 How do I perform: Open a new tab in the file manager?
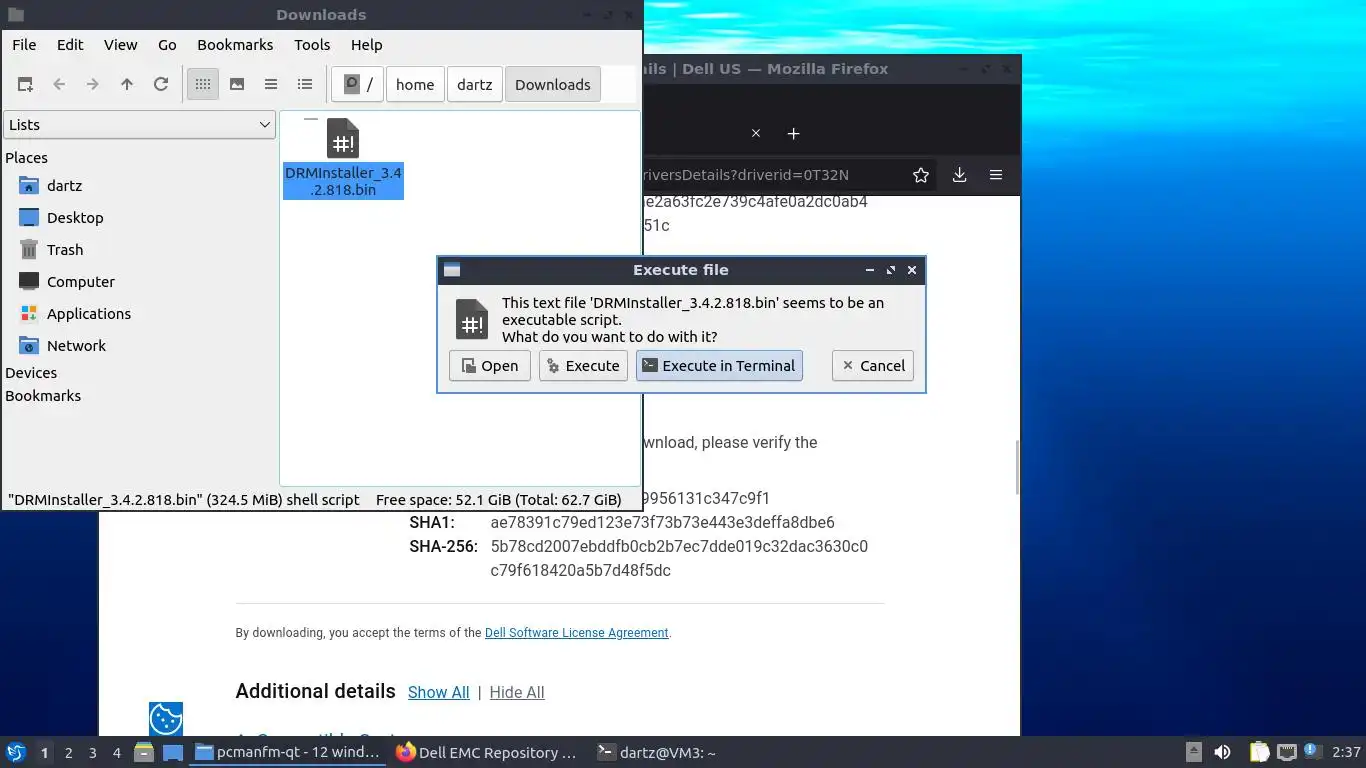pos(25,85)
